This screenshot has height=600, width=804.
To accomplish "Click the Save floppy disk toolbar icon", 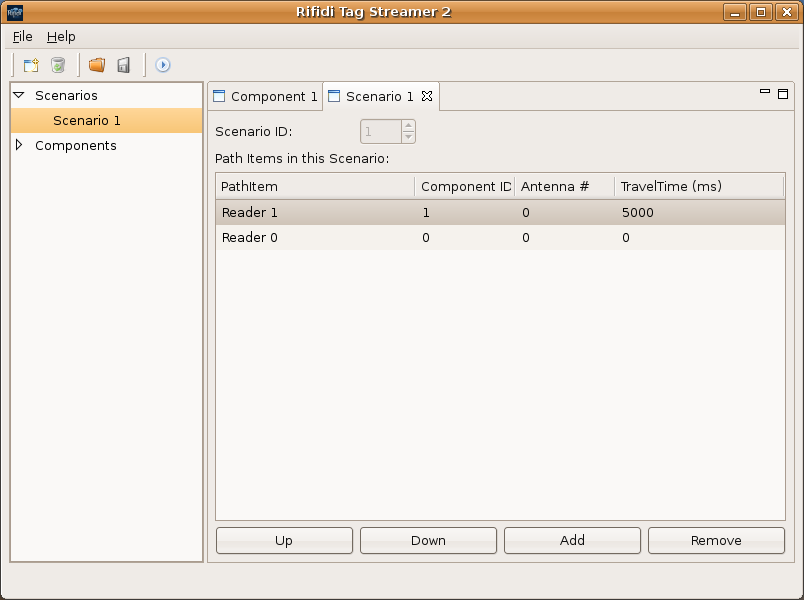I will (x=124, y=65).
